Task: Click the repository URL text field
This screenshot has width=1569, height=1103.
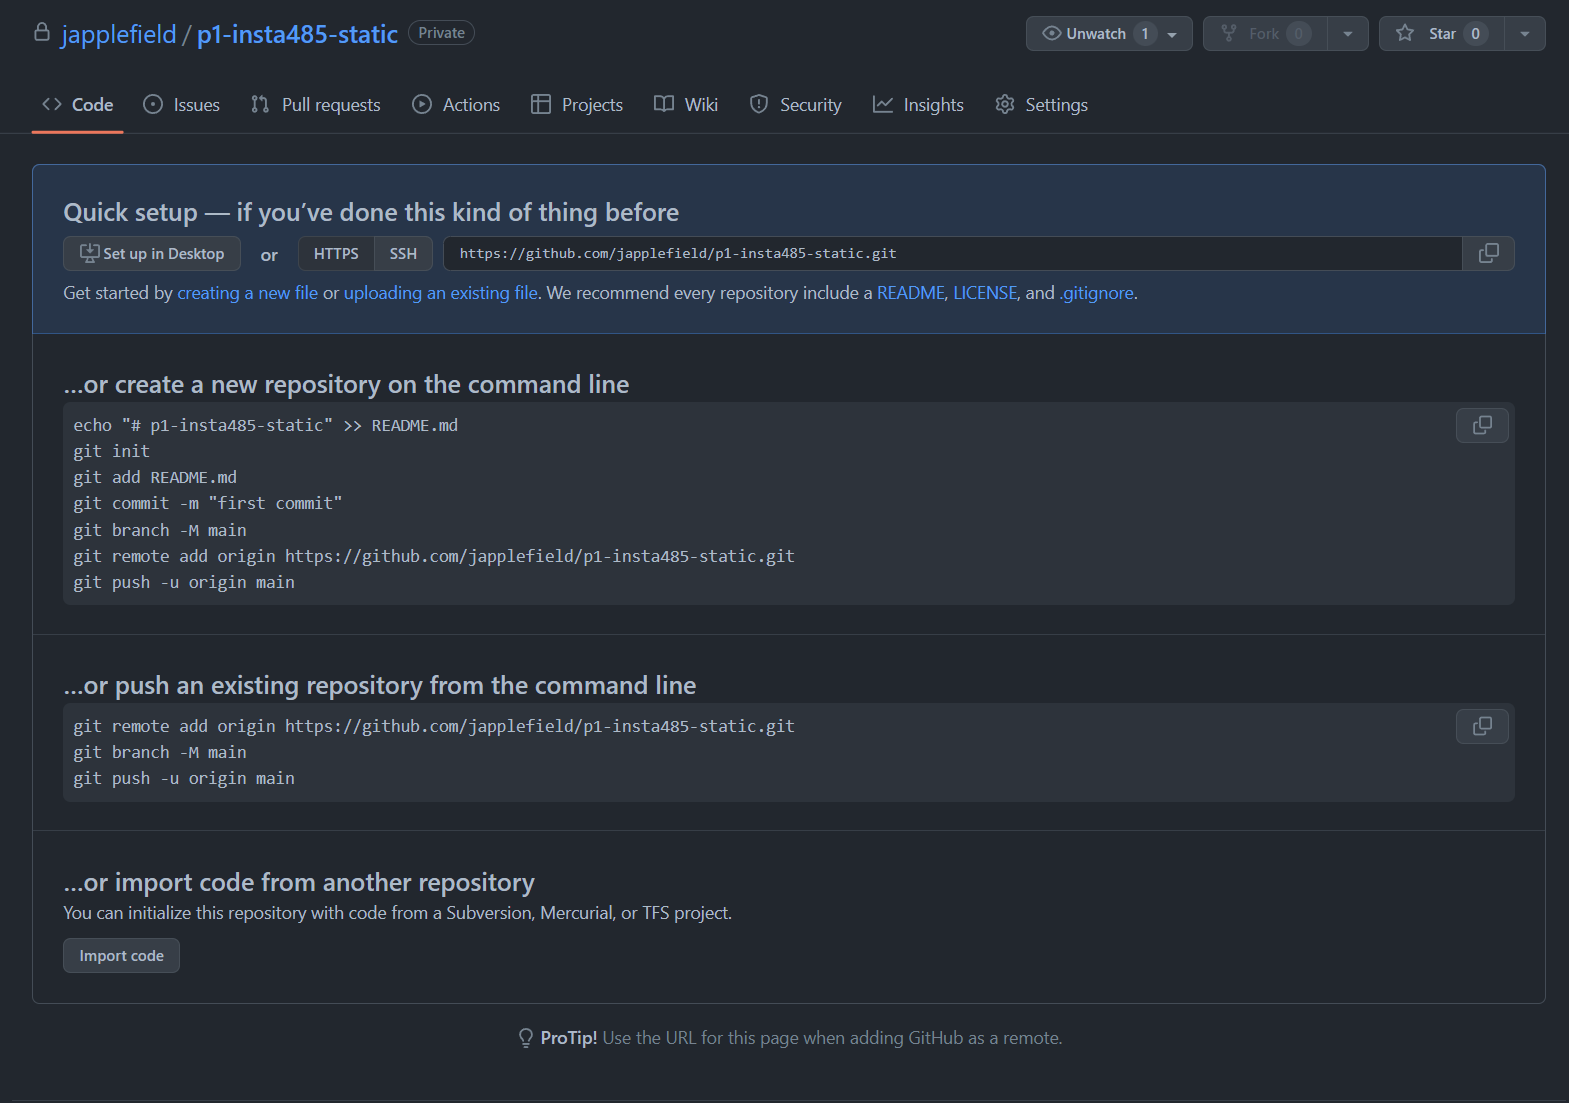Action: click(952, 254)
